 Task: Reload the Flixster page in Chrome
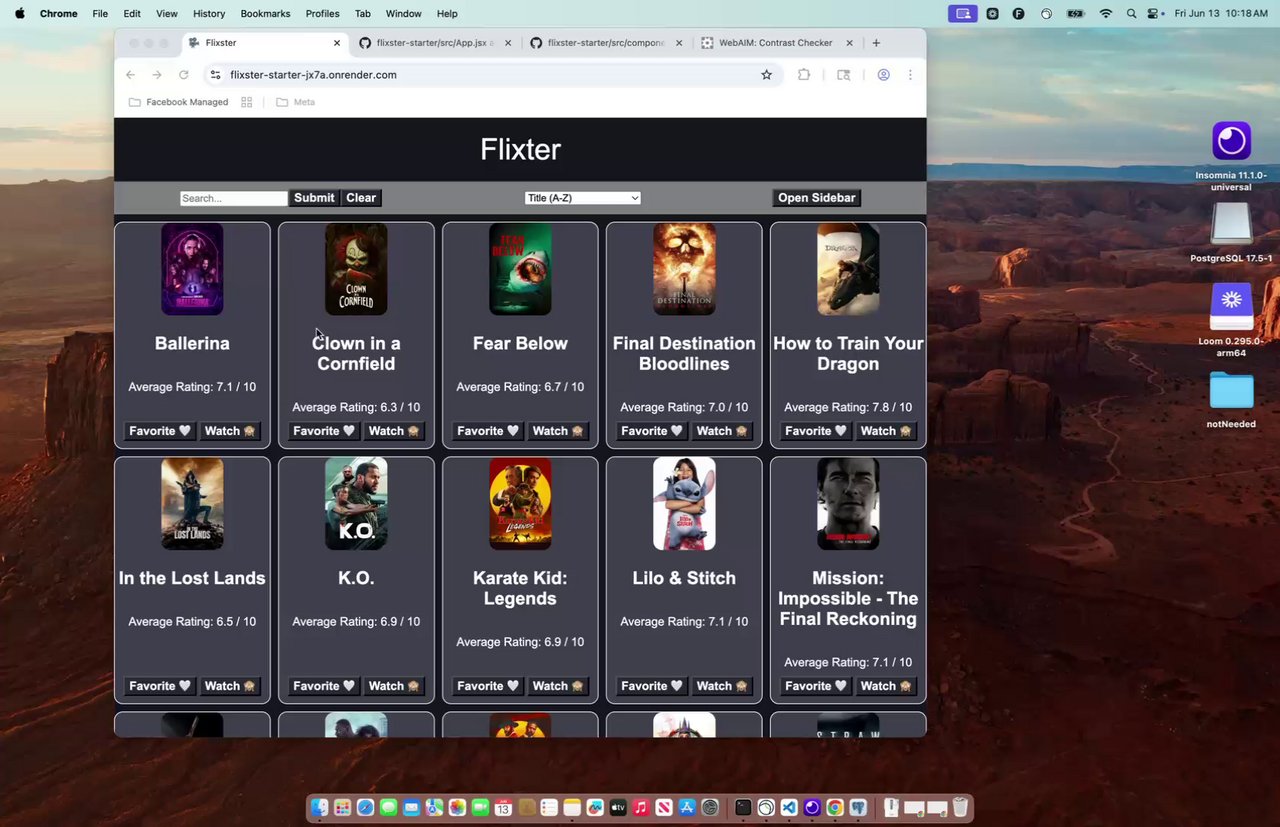(183, 75)
